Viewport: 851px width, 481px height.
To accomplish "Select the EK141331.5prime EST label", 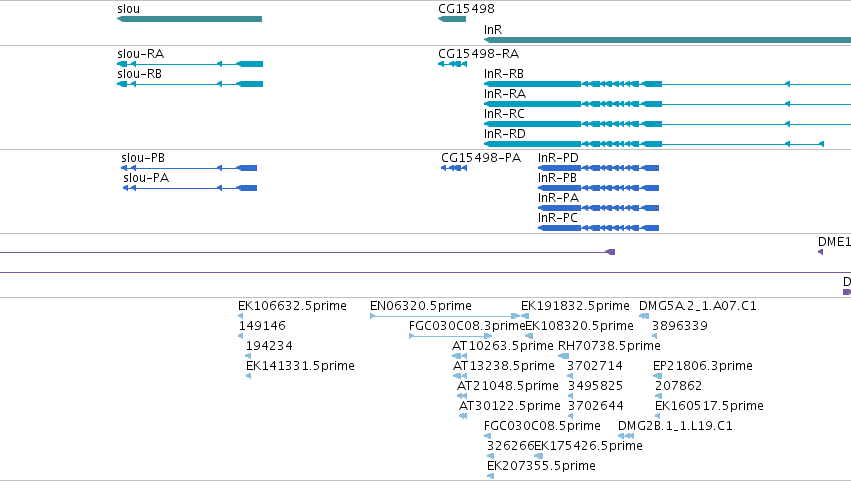I will (300, 366).
